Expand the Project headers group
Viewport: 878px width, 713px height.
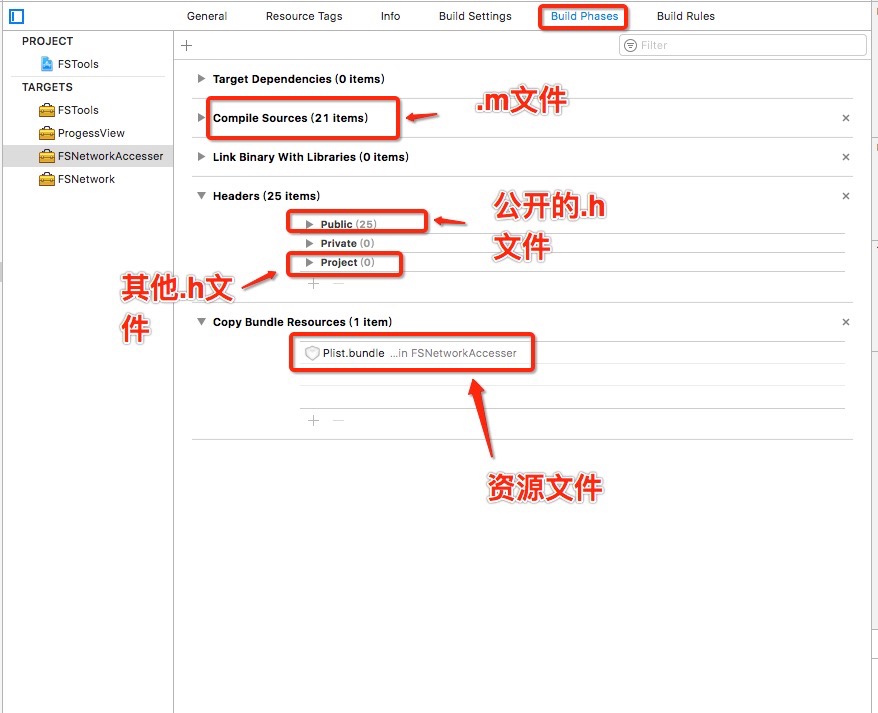coord(310,262)
